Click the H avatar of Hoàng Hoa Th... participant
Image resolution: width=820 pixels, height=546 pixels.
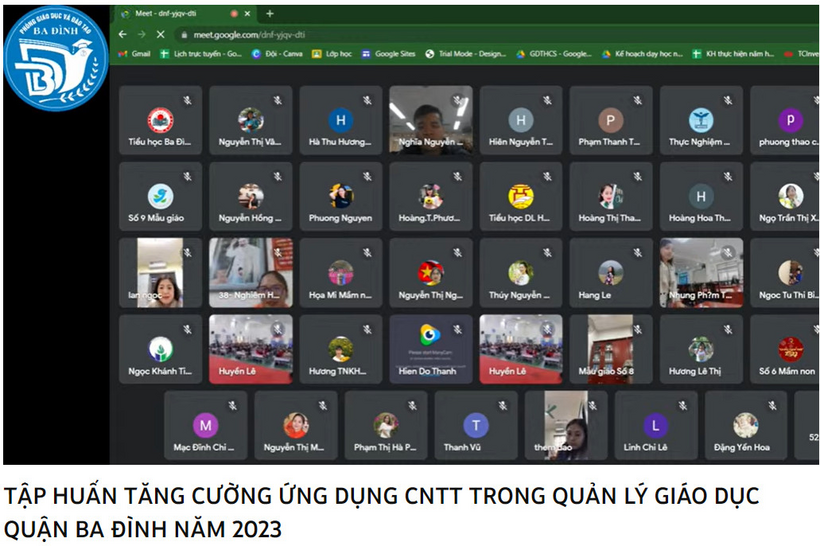(701, 197)
